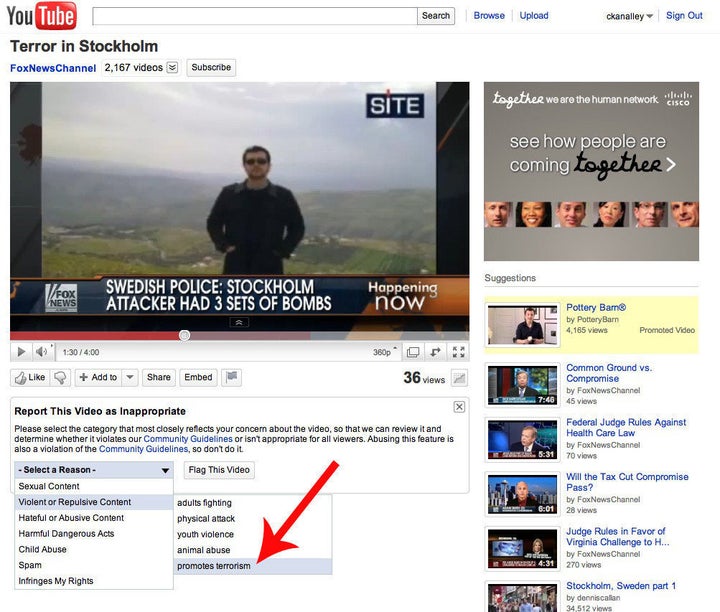This screenshot has width=720, height=612.
Task: Open the 6:01 Tax Cut video thumbnail
Action: tap(523, 494)
